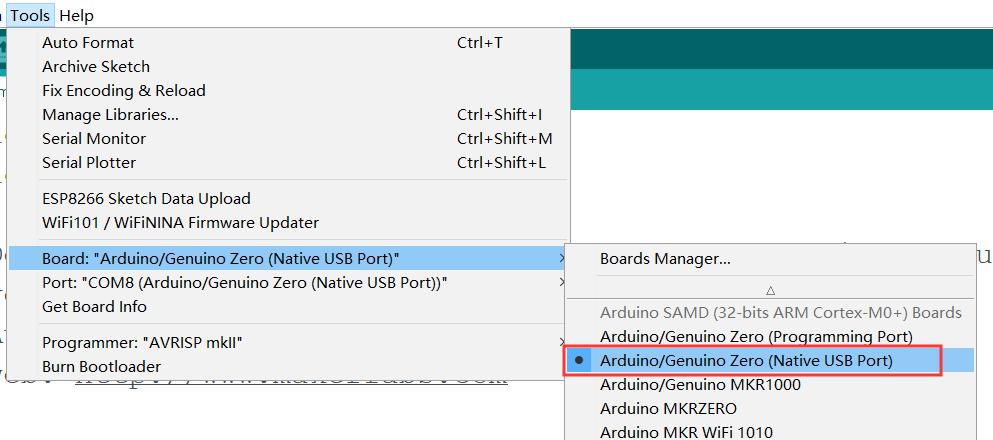Launch the Serial Monitor
The height and width of the screenshot is (440, 993).
[x=94, y=139]
